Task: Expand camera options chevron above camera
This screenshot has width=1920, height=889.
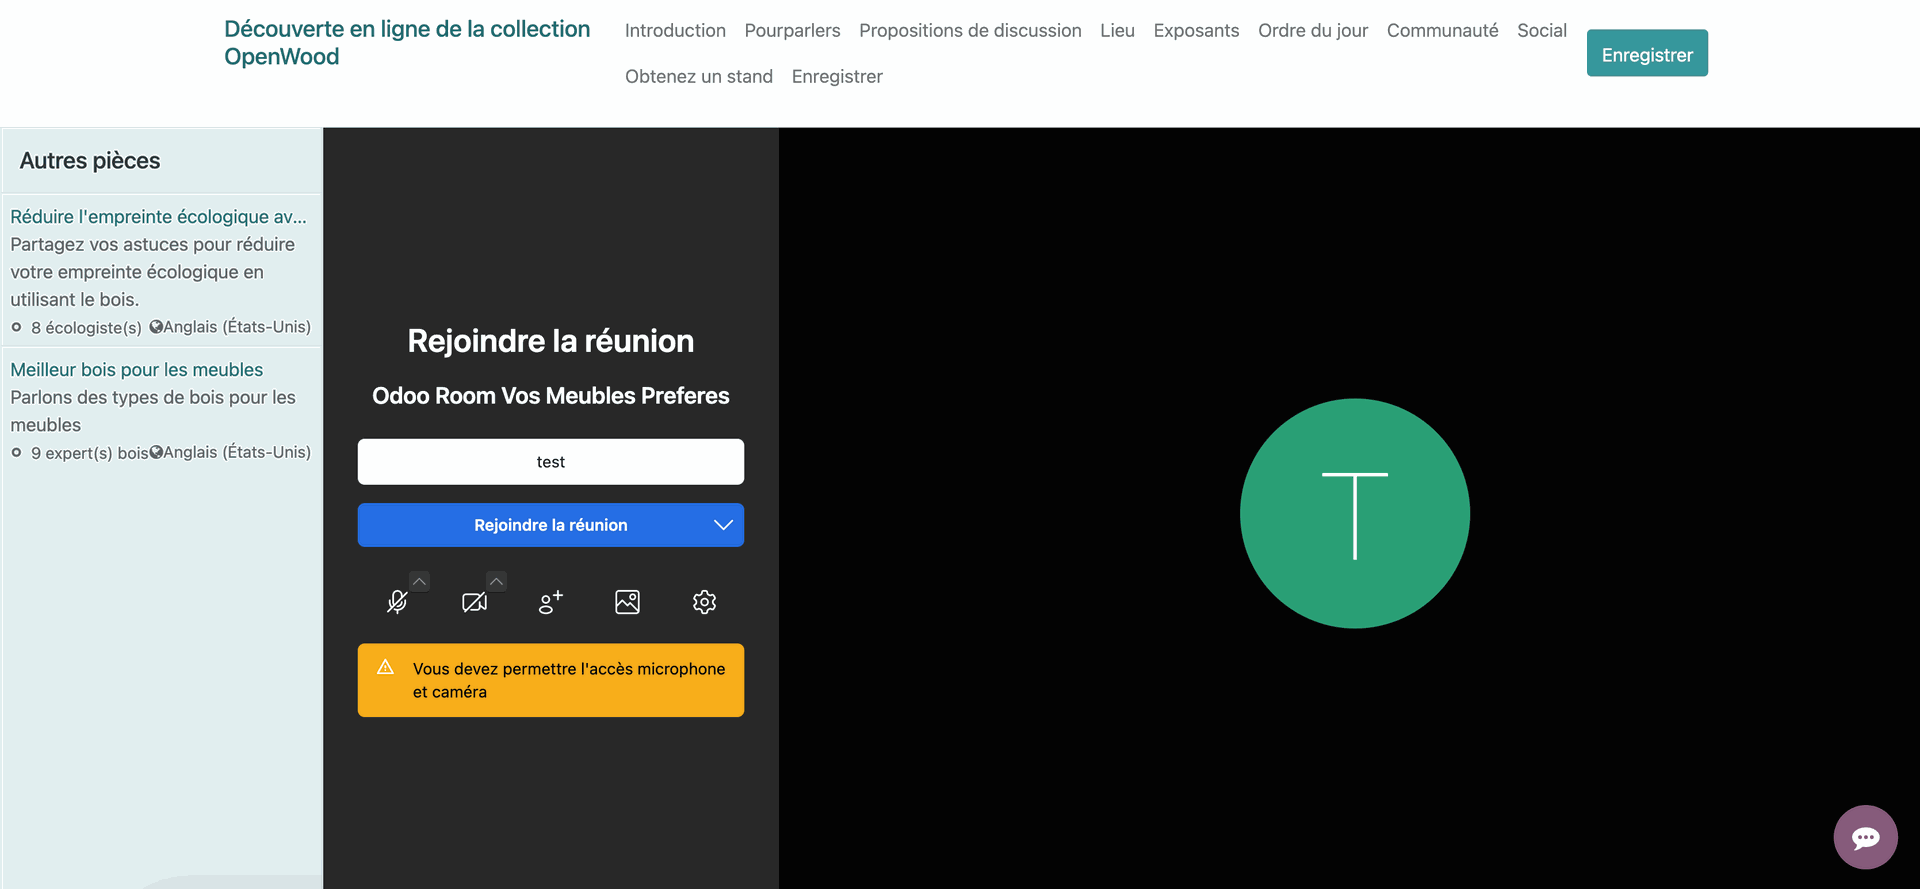Action: (x=496, y=581)
